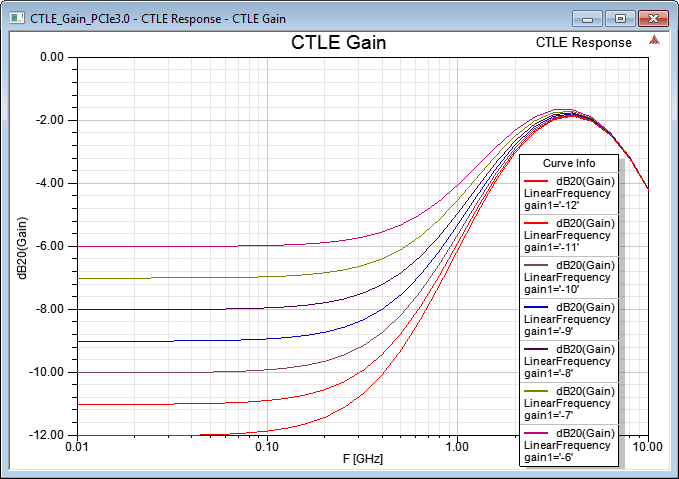Select the CTLE Gain plot title
Image resolution: width=679 pixels, height=479 pixels.
point(338,42)
